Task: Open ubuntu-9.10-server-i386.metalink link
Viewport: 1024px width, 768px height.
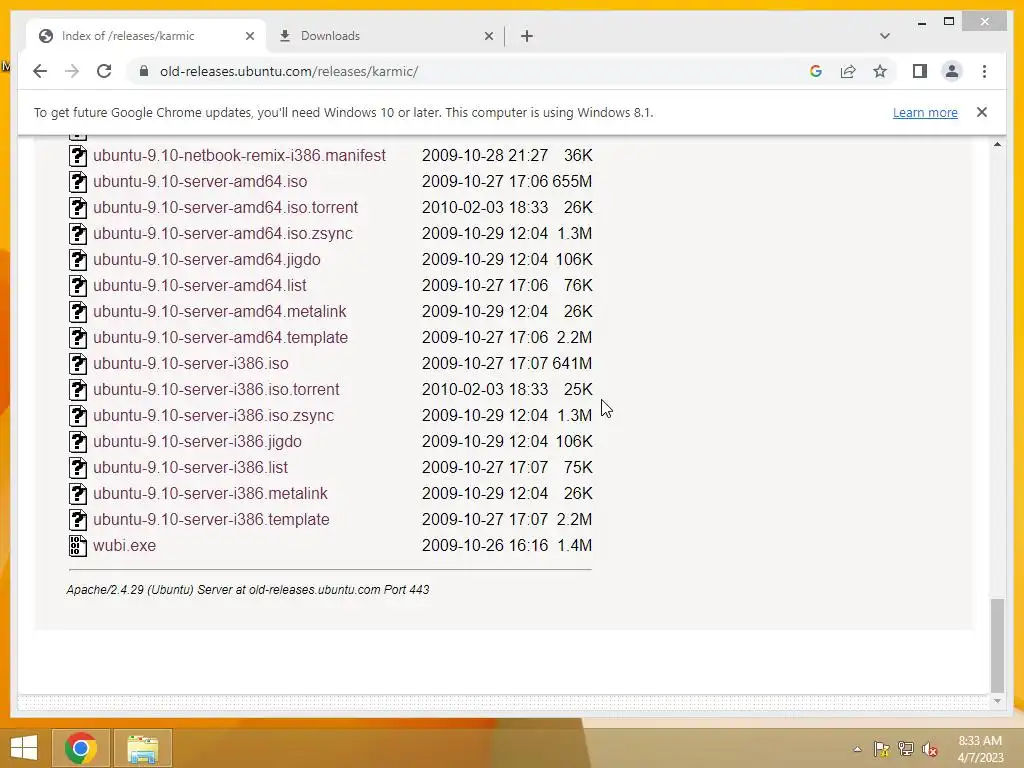Action: 210,493
